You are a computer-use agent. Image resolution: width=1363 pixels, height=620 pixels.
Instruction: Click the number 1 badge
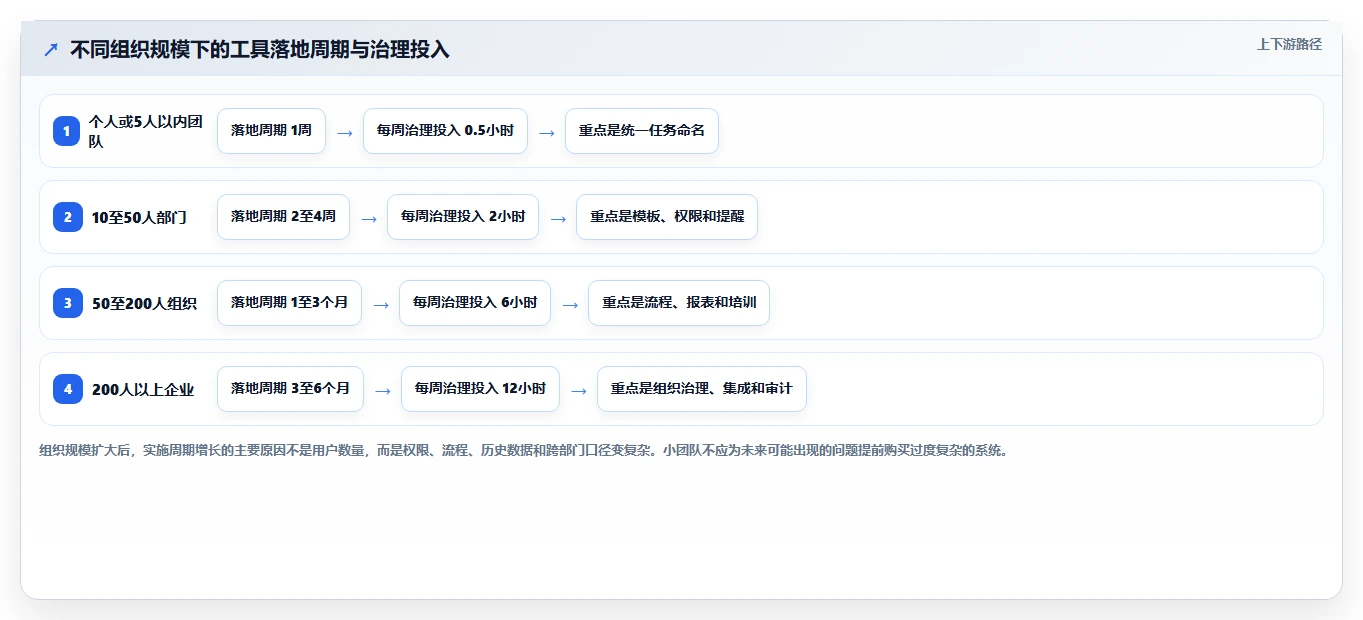point(67,131)
